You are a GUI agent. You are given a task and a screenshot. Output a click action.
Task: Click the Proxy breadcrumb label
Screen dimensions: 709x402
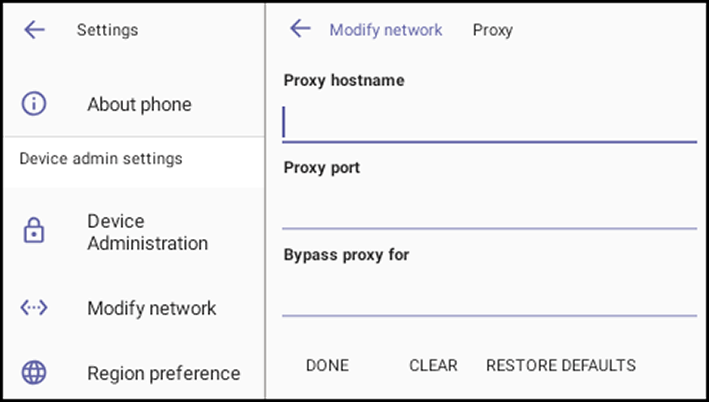click(492, 30)
